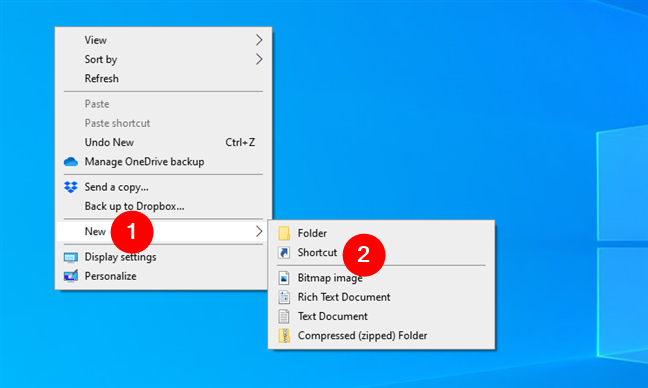
Task: Expand the Sort by submenu arrow
Action: coord(259,59)
